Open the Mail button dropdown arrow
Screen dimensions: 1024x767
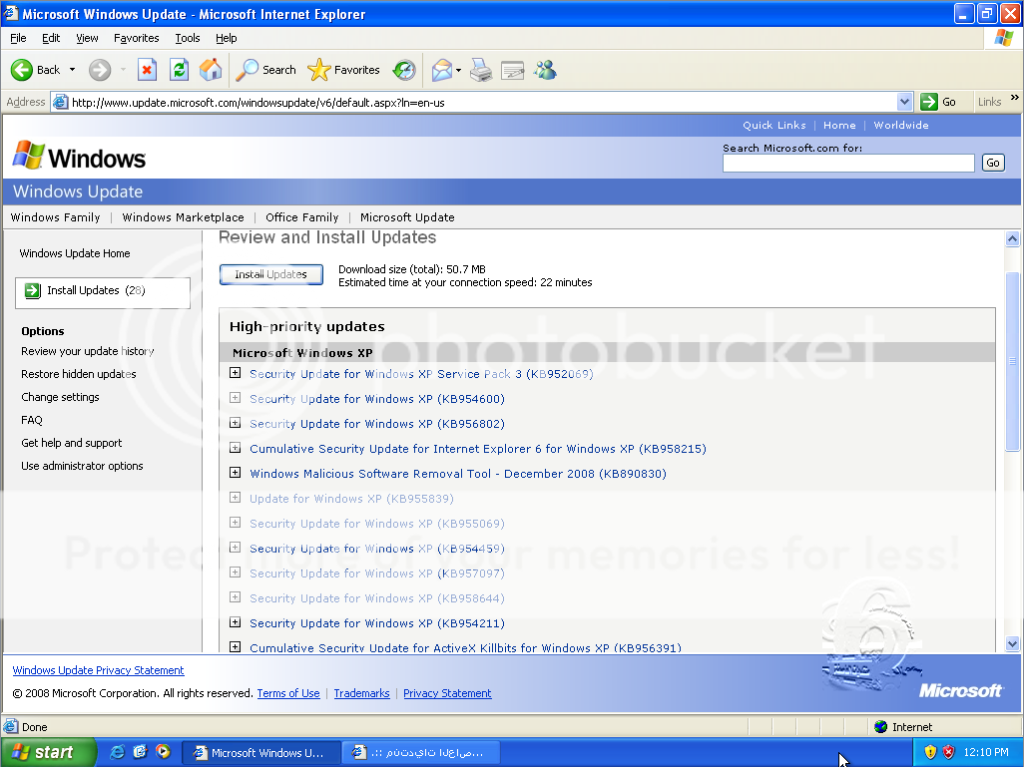coord(458,70)
